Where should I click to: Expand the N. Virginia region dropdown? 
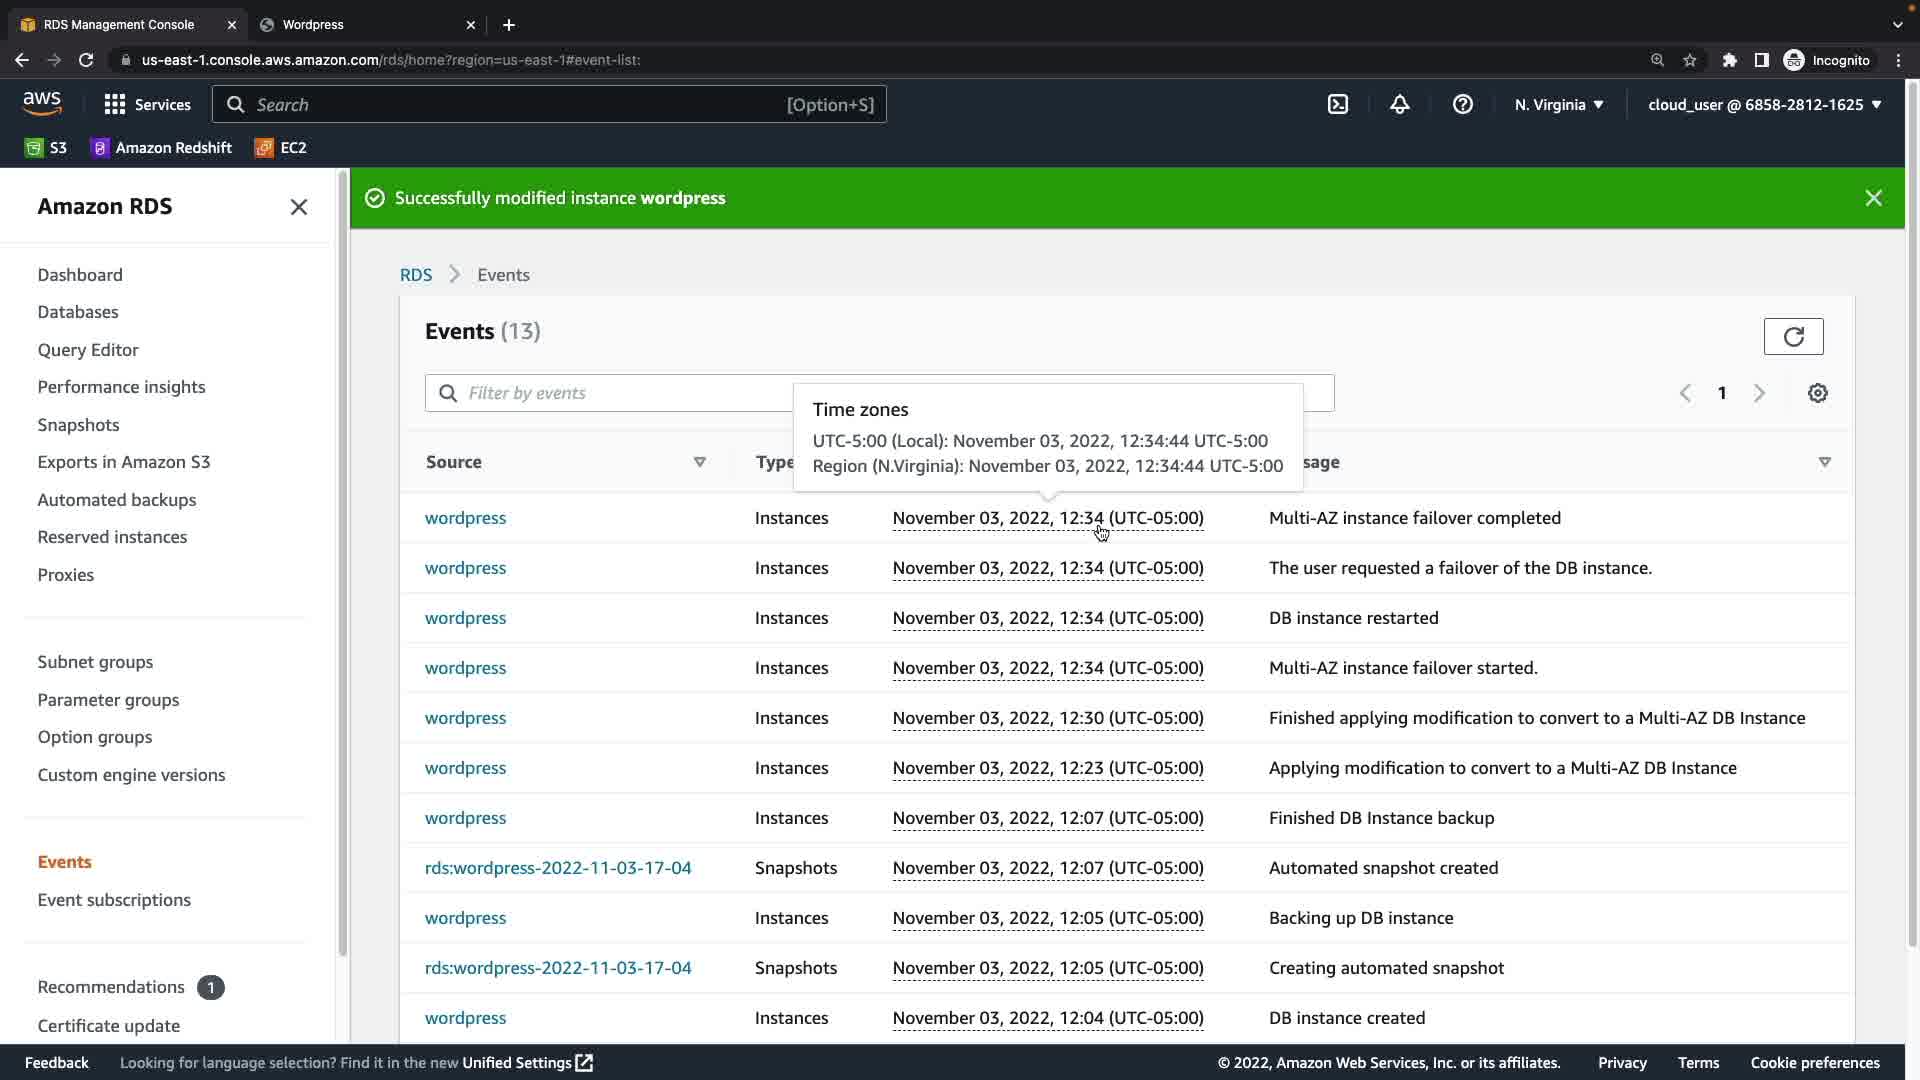click(x=1559, y=104)
